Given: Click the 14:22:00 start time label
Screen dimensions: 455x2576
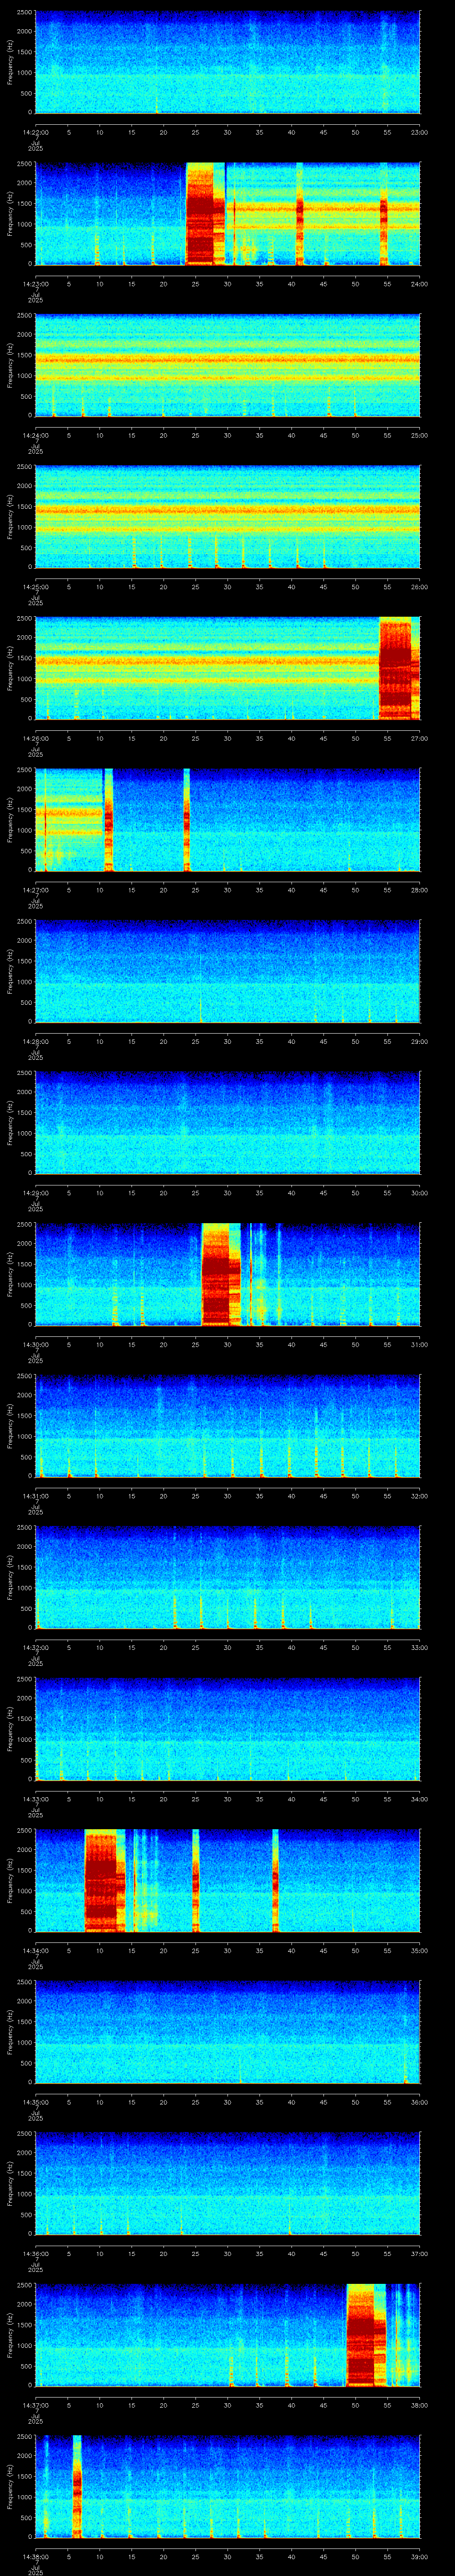Looking at the screenshot, I should pos(35,132).
